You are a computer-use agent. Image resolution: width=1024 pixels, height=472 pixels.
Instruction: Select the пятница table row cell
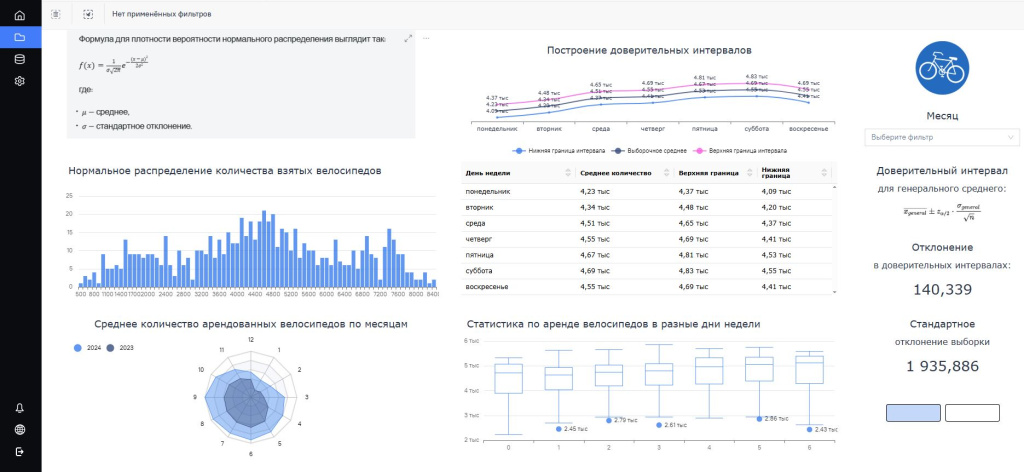[479, 255]
